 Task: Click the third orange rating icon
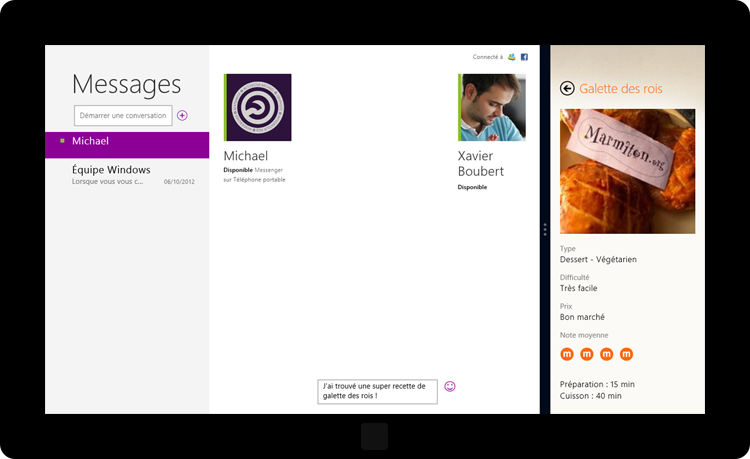(x=607, y=354)
